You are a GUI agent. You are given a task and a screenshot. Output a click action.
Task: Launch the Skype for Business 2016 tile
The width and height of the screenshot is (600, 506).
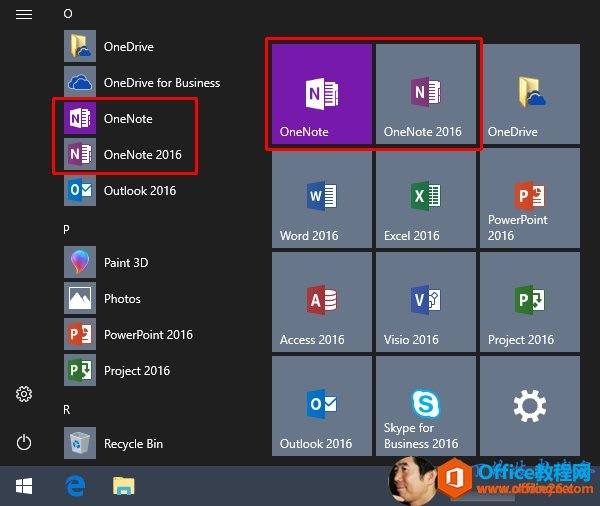(426, 406)
